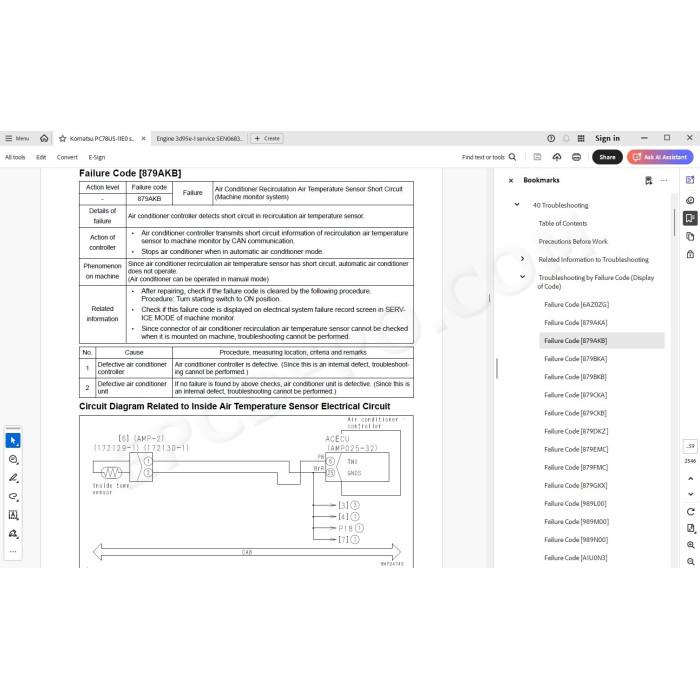Collapse the 40 Troubleshooting bookmark

tap(517, 205)
